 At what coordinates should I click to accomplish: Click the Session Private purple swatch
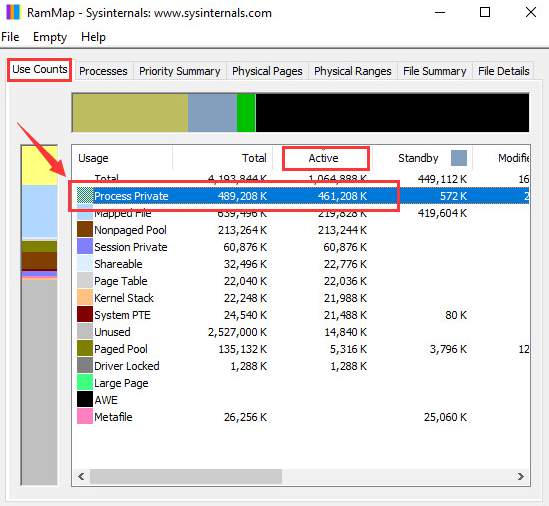pos(85,247)
